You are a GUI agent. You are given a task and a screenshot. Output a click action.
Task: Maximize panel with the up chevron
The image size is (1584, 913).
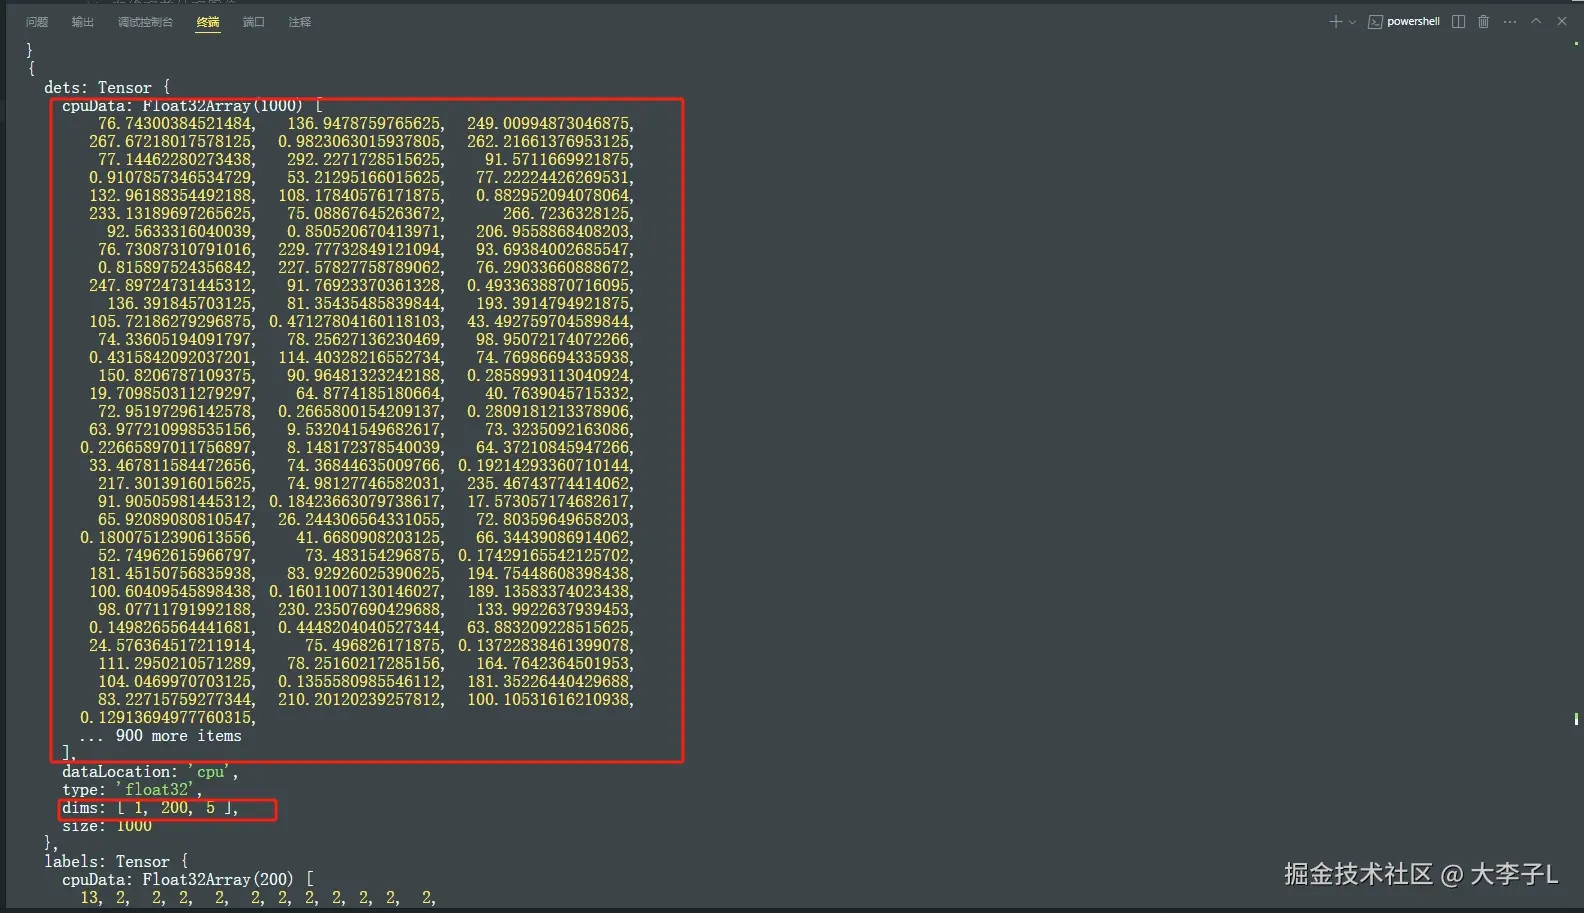click(1536, 21)
